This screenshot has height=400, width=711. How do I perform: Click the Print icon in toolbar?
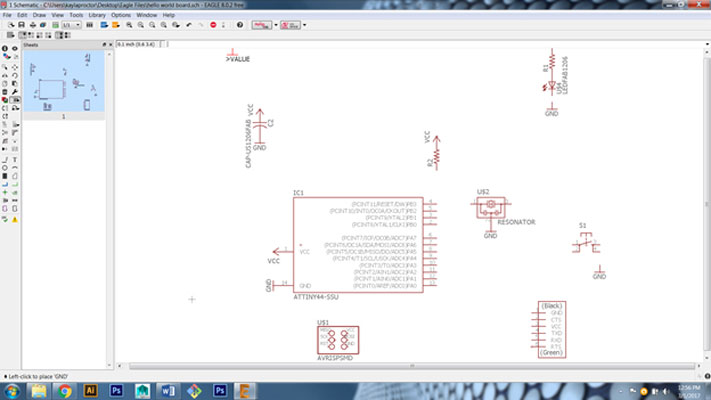(33, 25)
